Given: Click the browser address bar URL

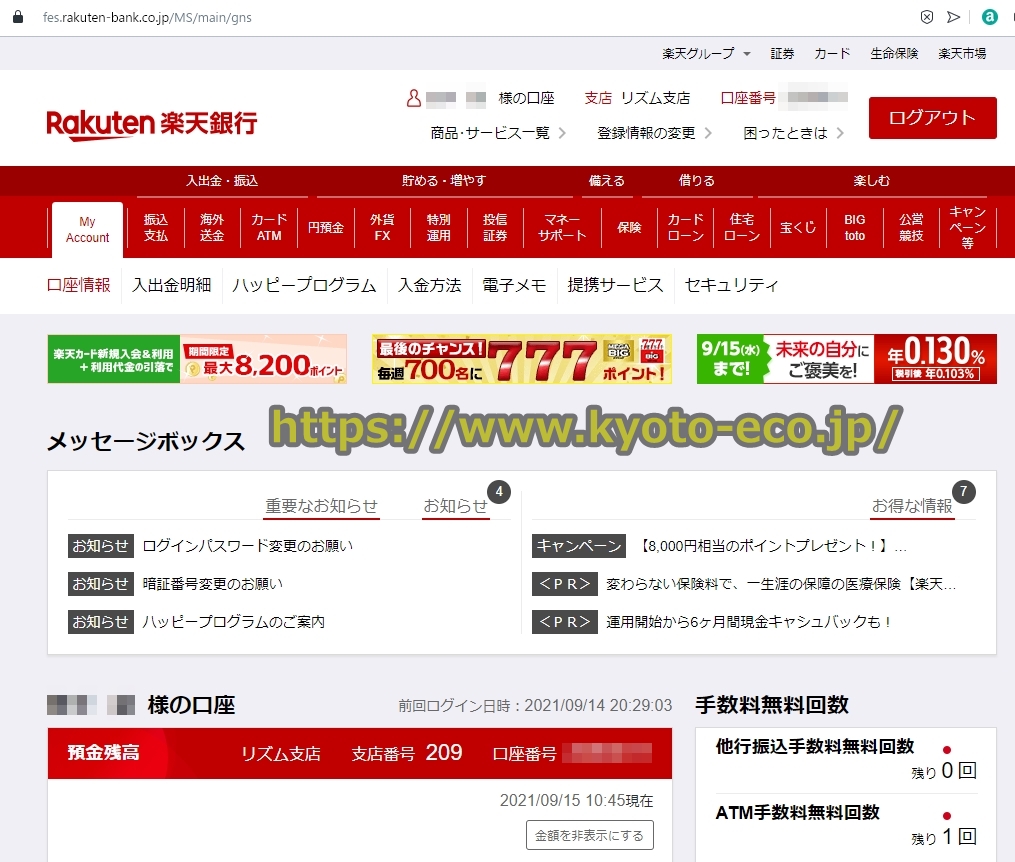Looking at the screenshot, I should click(x=147, y=17).
